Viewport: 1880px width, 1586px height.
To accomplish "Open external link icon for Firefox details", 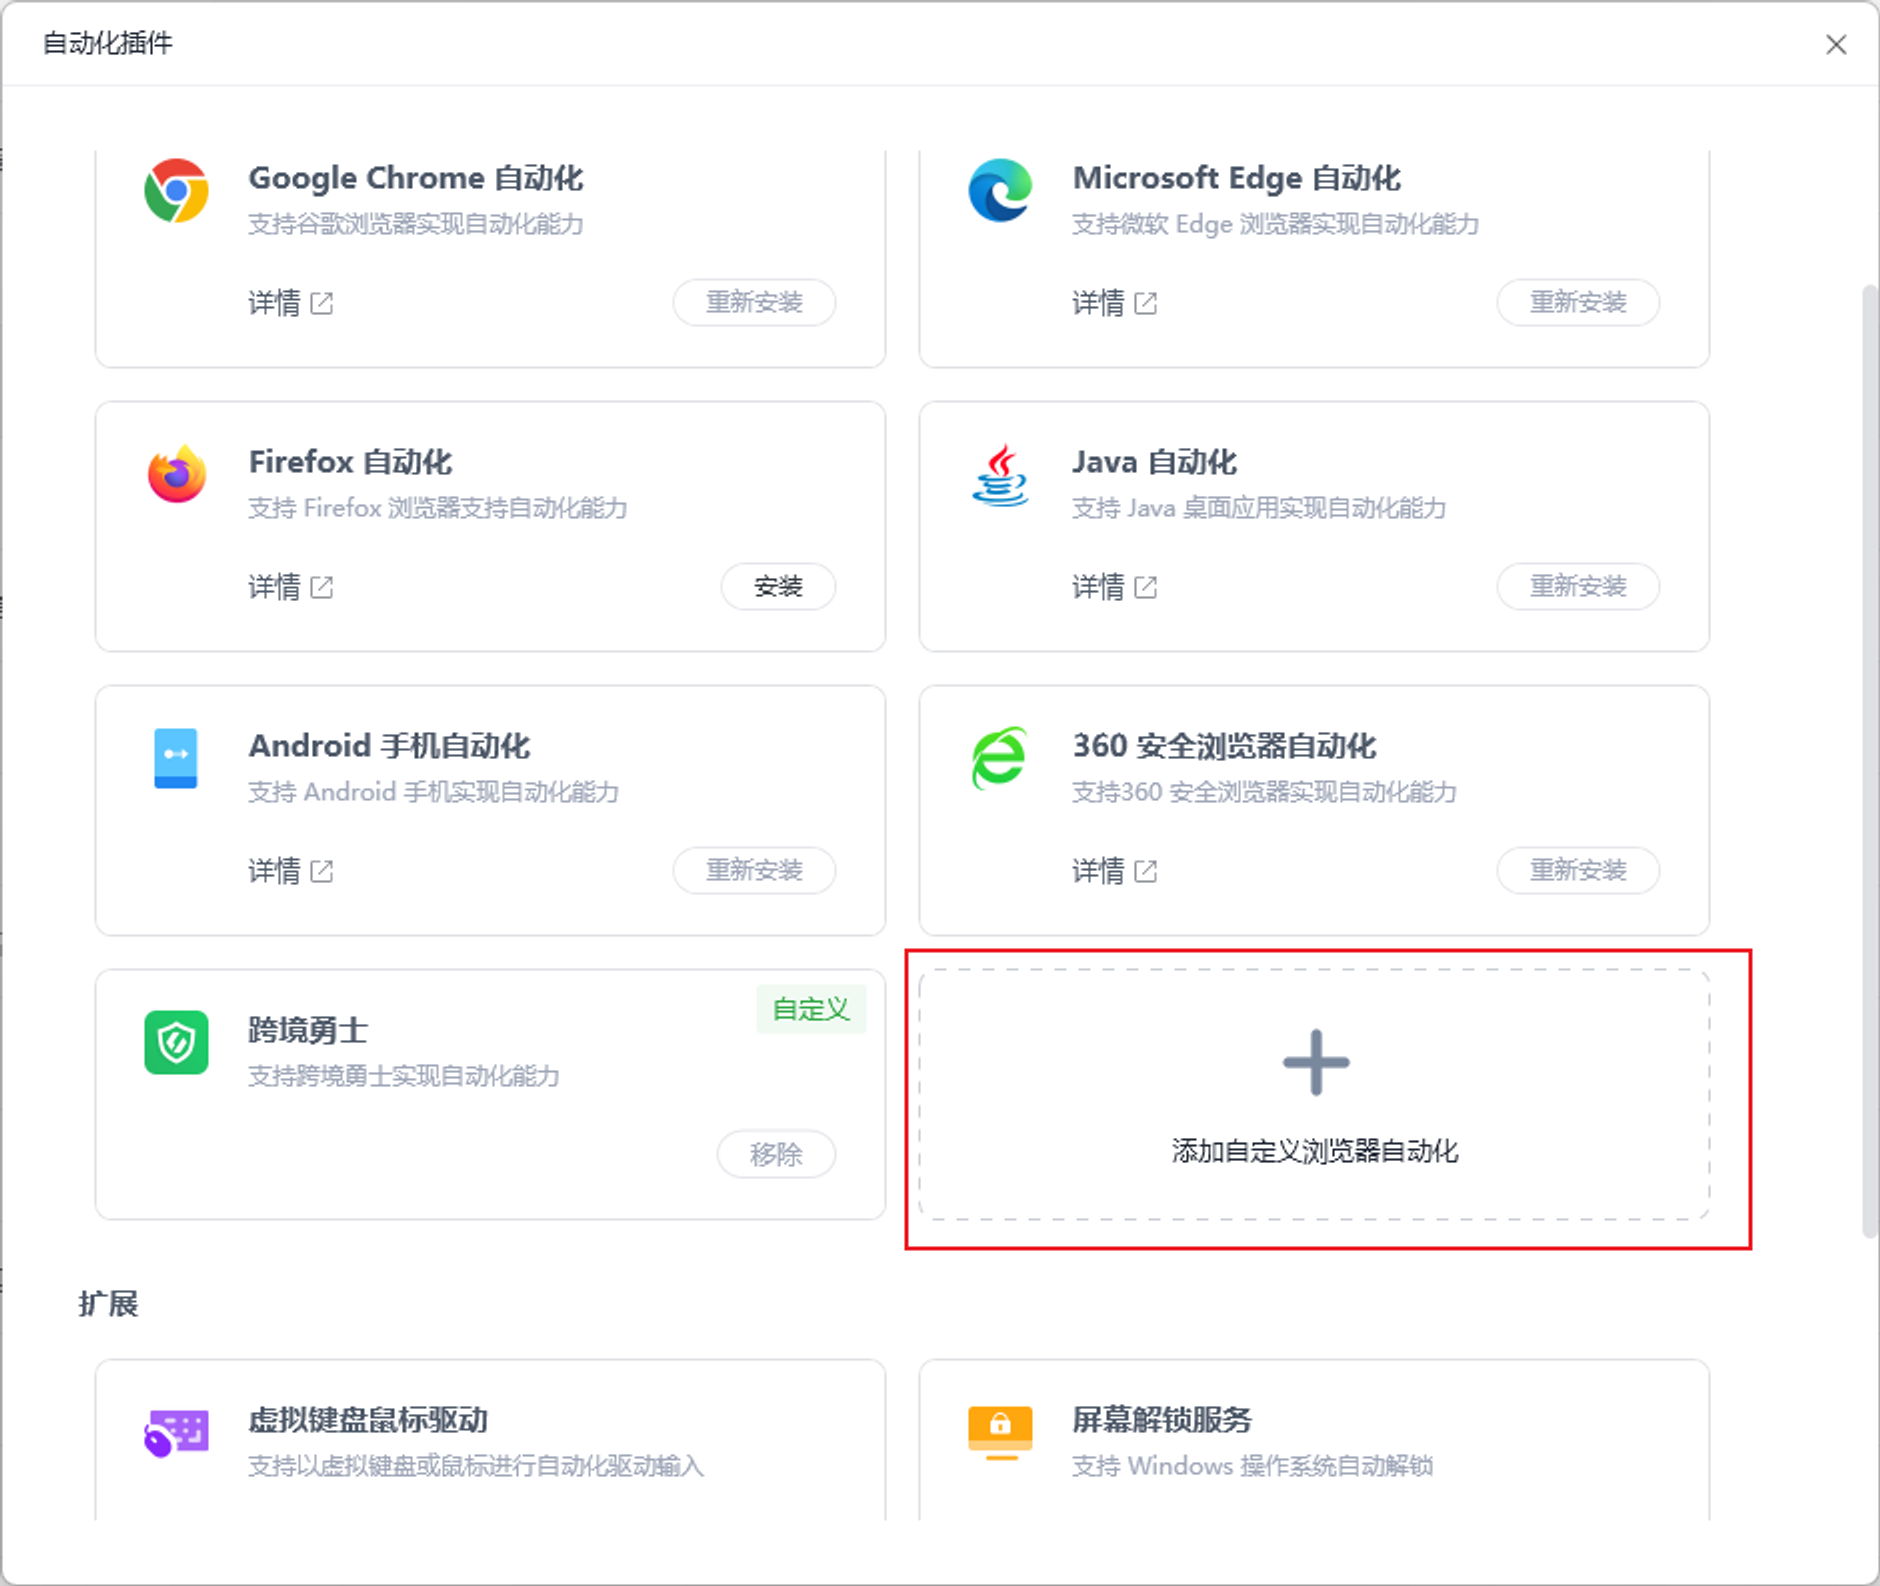I will tap(322, 587).
